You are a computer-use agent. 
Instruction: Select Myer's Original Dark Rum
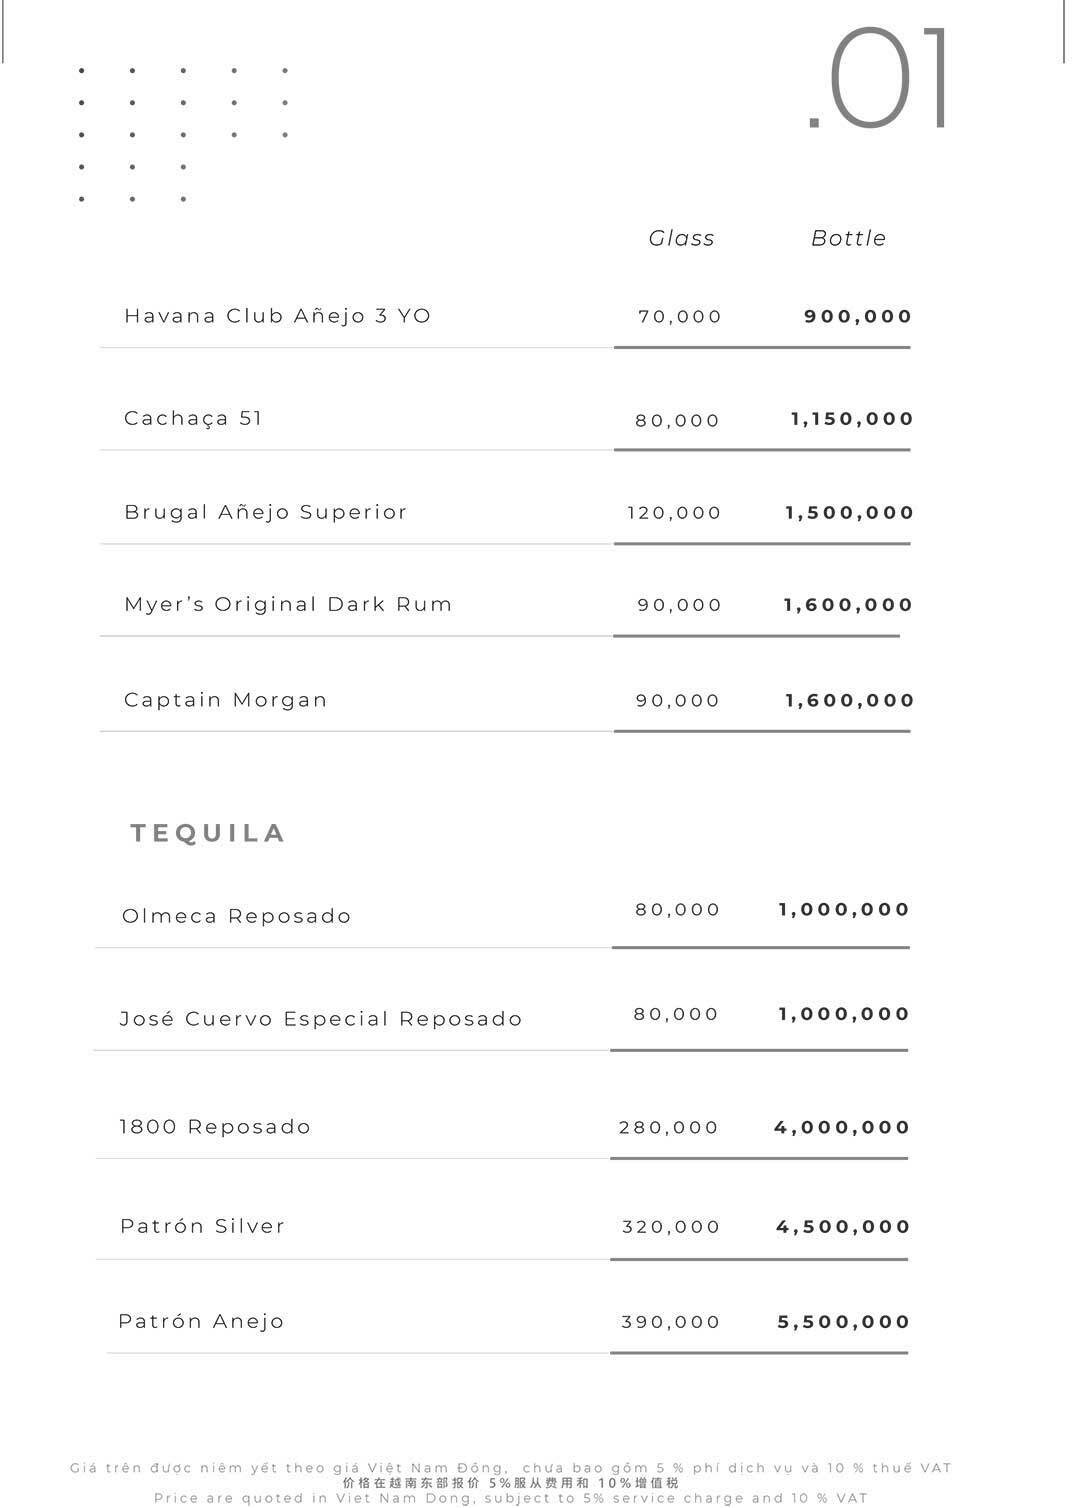(288, 604)
